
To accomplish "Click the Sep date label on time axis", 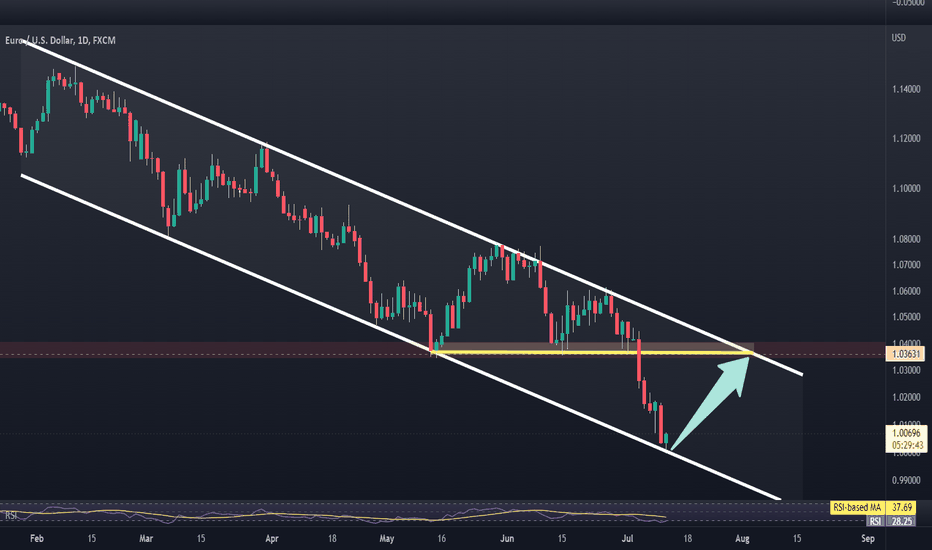I will (868, 539).
